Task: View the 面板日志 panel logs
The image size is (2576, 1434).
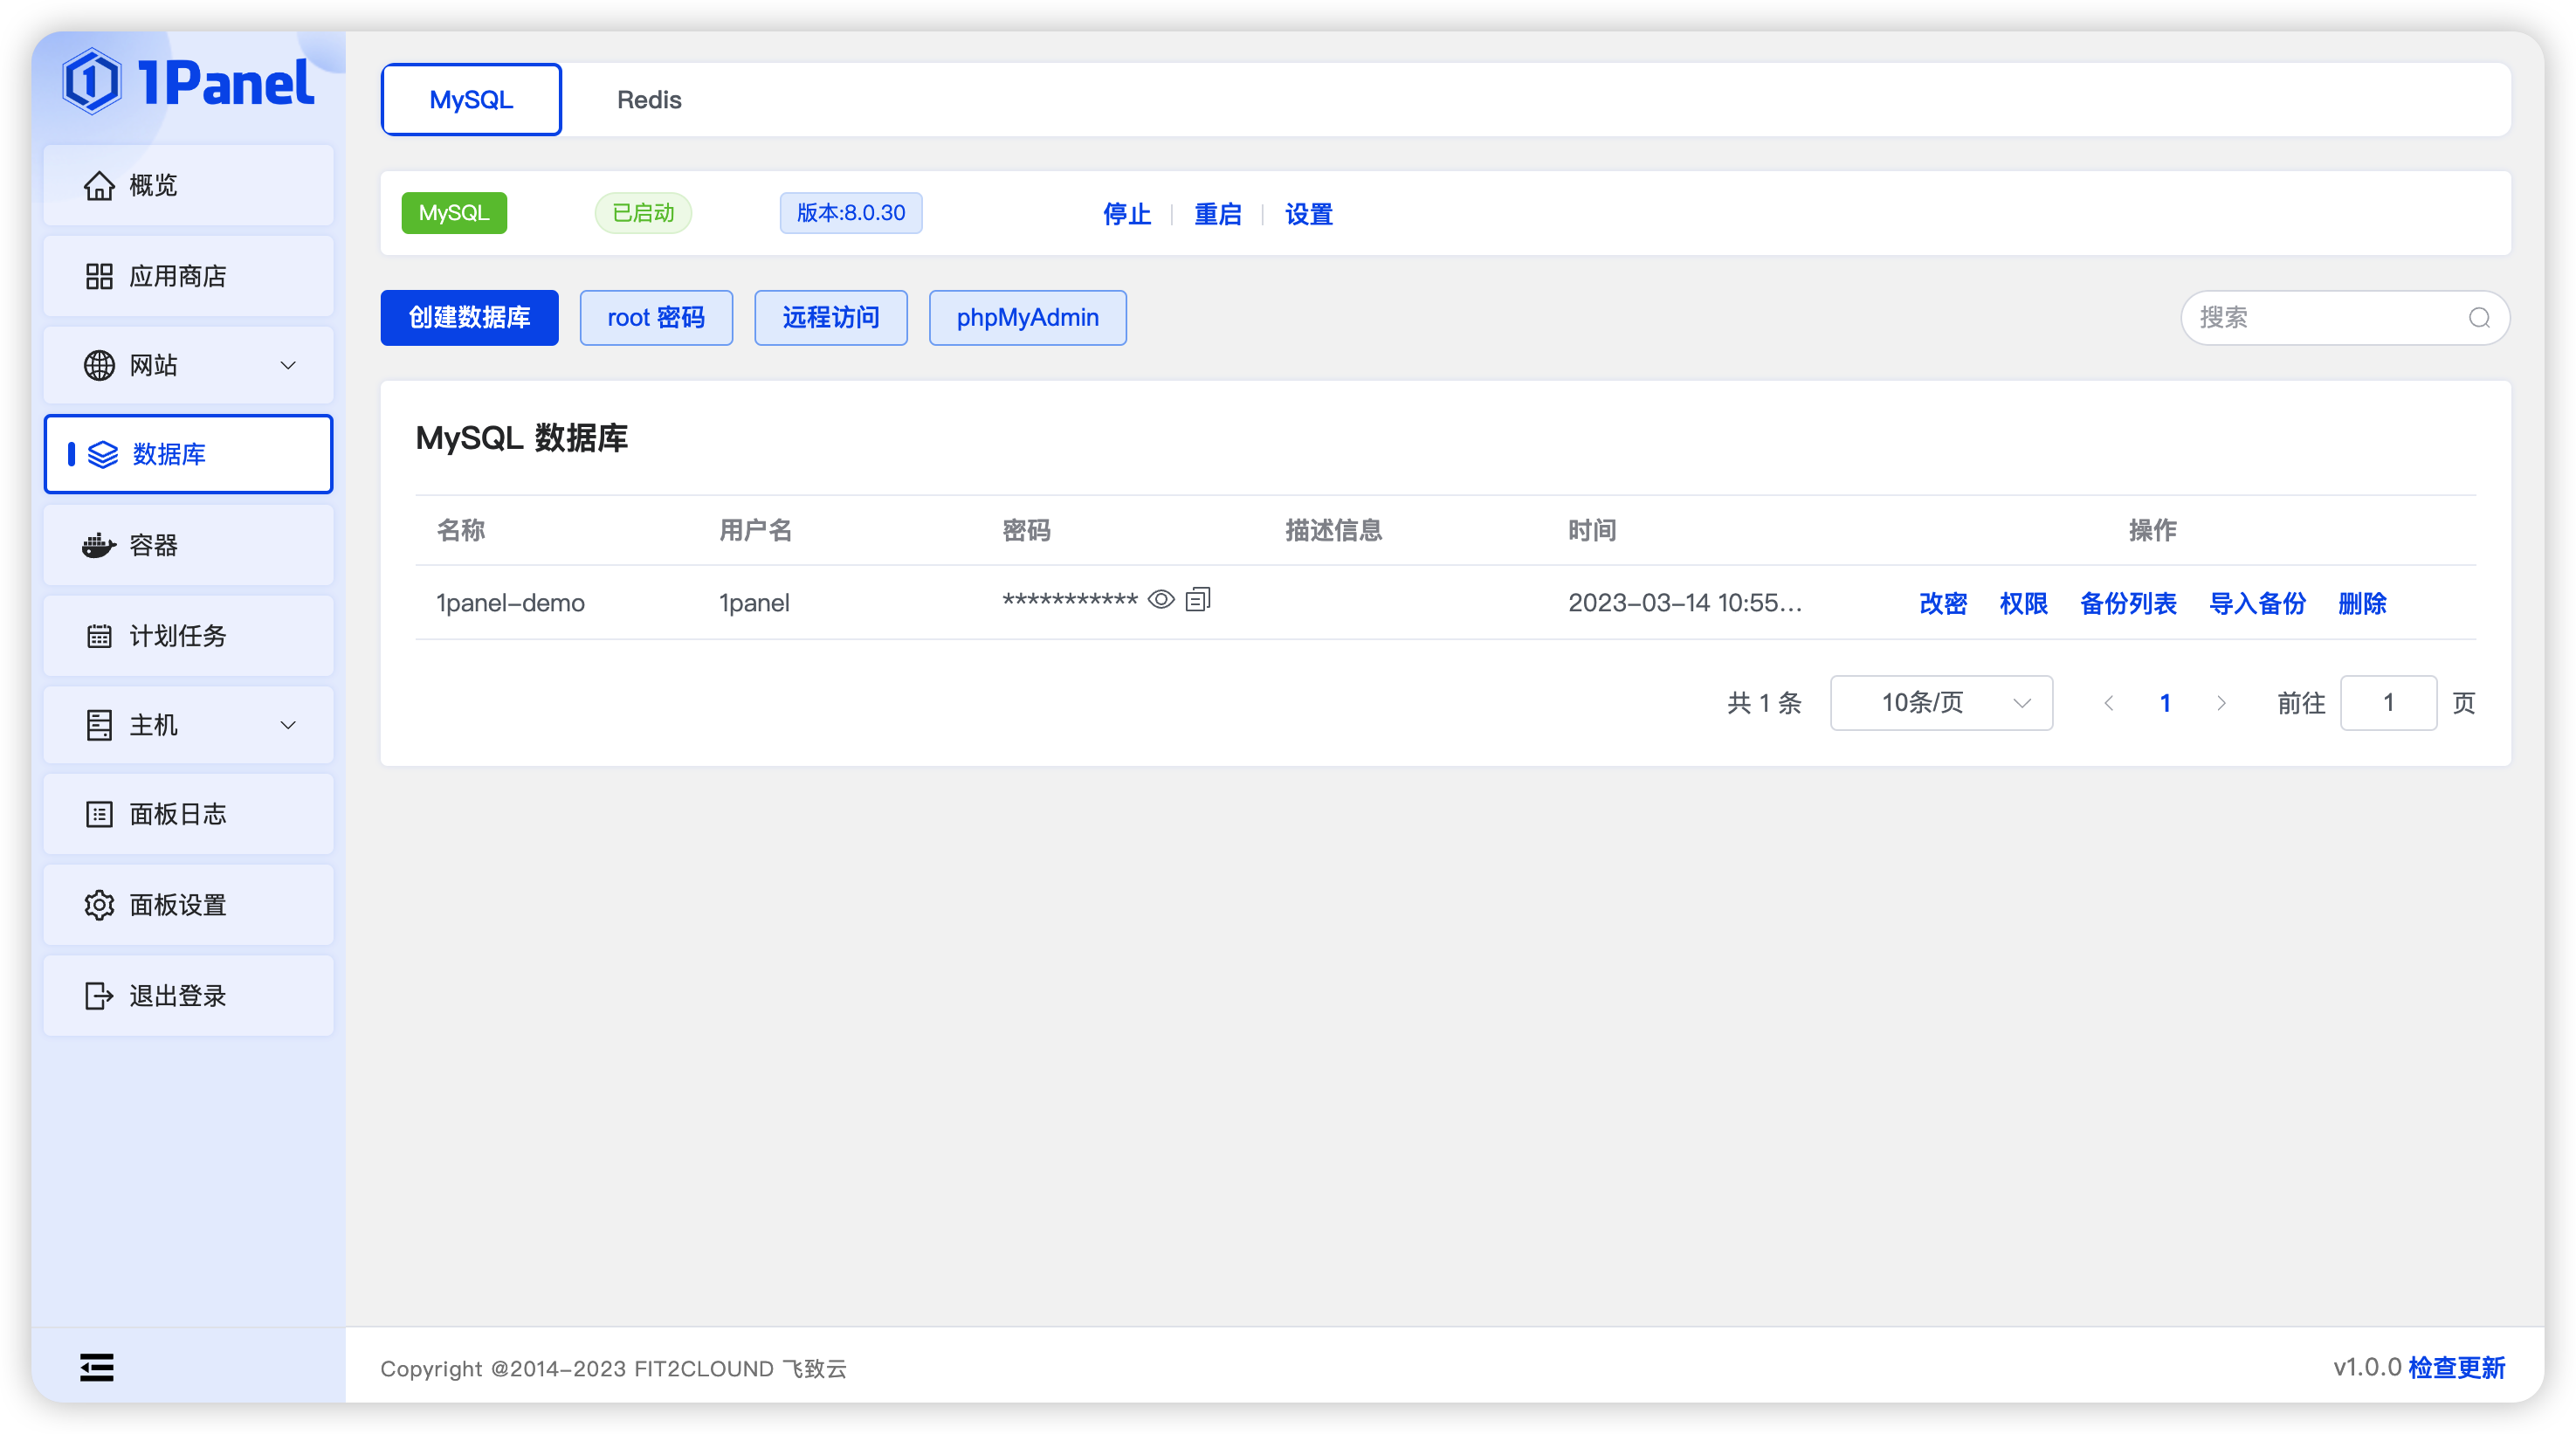Action: (x=176, y=814)
